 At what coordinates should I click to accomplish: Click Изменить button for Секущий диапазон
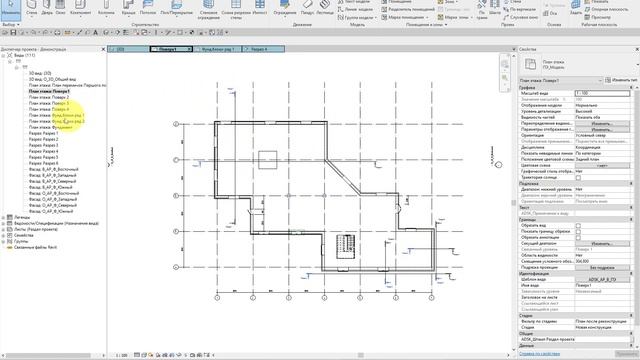click(x=602, y=243)
